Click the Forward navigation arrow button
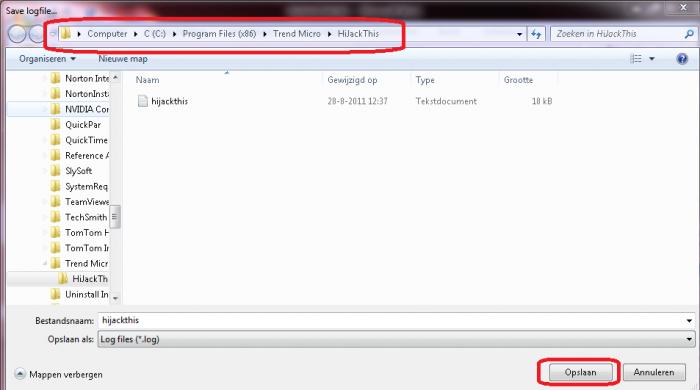 [36, 34]
